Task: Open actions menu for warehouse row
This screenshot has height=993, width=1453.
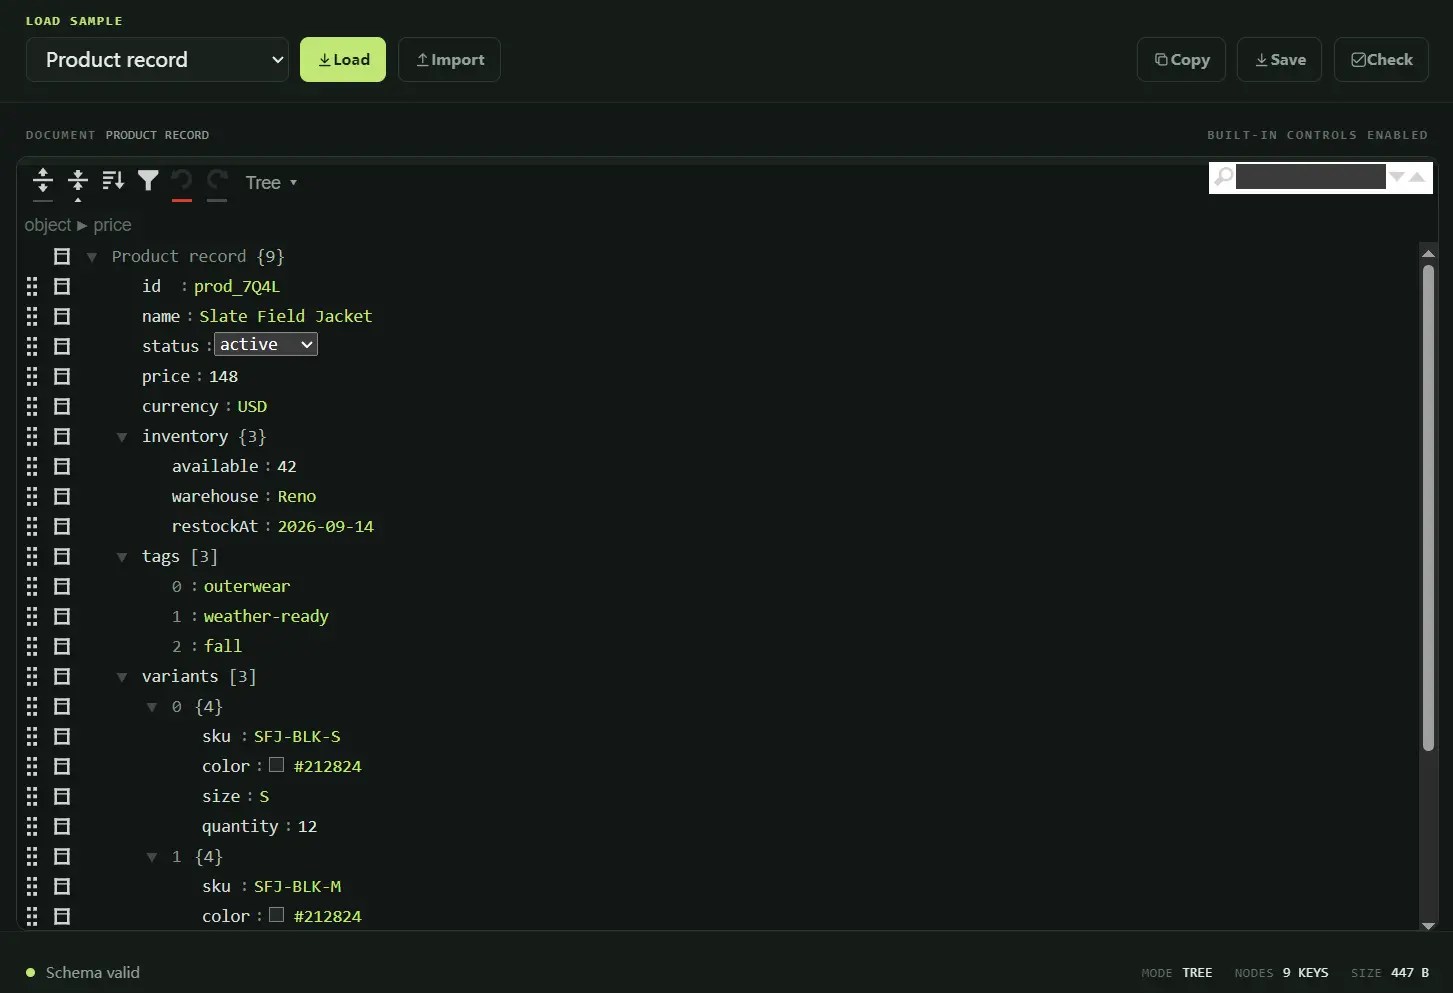Action: (x=62, y=496)
